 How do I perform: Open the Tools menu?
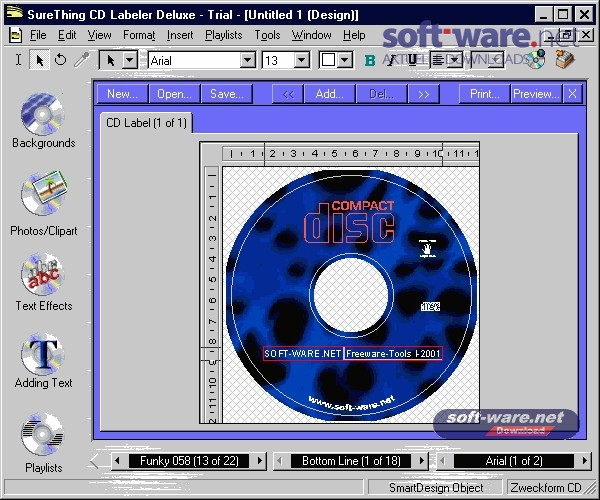pos(267,35)
